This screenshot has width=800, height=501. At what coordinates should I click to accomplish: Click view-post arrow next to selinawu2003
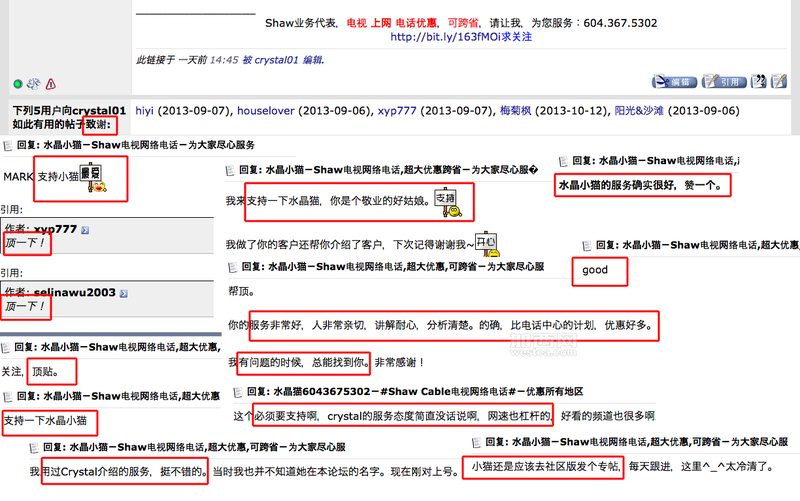click(x=125, y=293)
